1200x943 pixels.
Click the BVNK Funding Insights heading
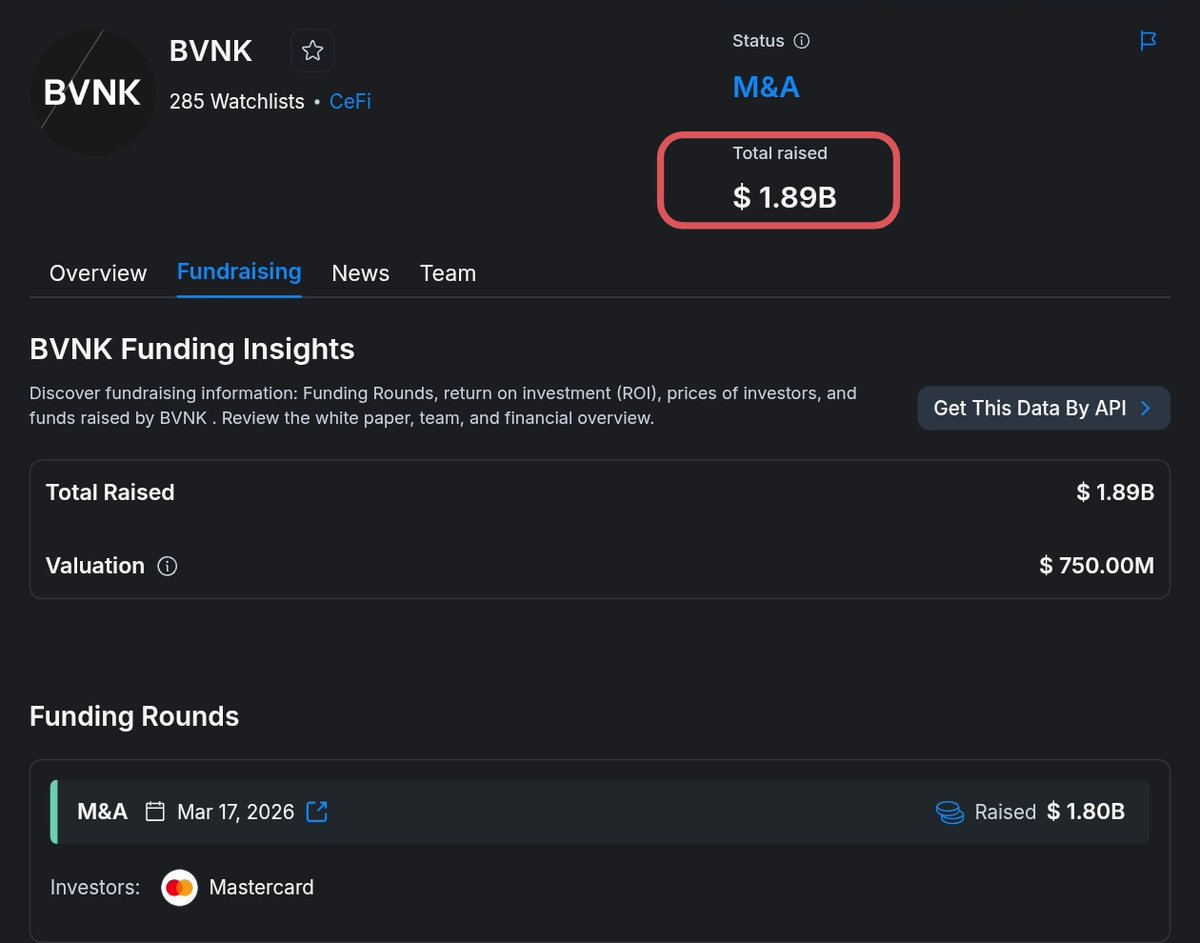point(192,349)
